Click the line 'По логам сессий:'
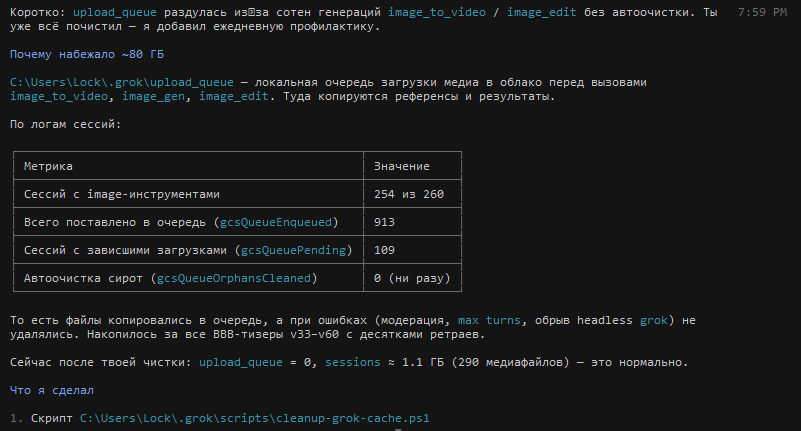Screen dimensions: 801x431 coord(65,124)
